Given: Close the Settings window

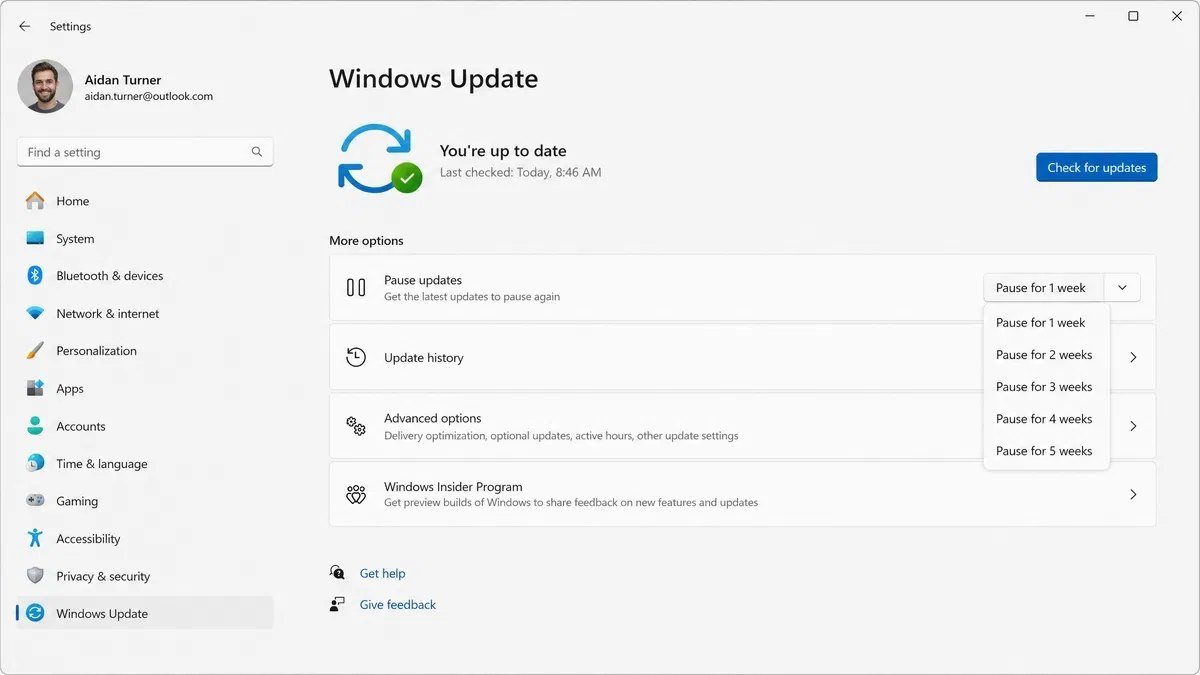Looking at the screenshot, I should coord(1177,16).
